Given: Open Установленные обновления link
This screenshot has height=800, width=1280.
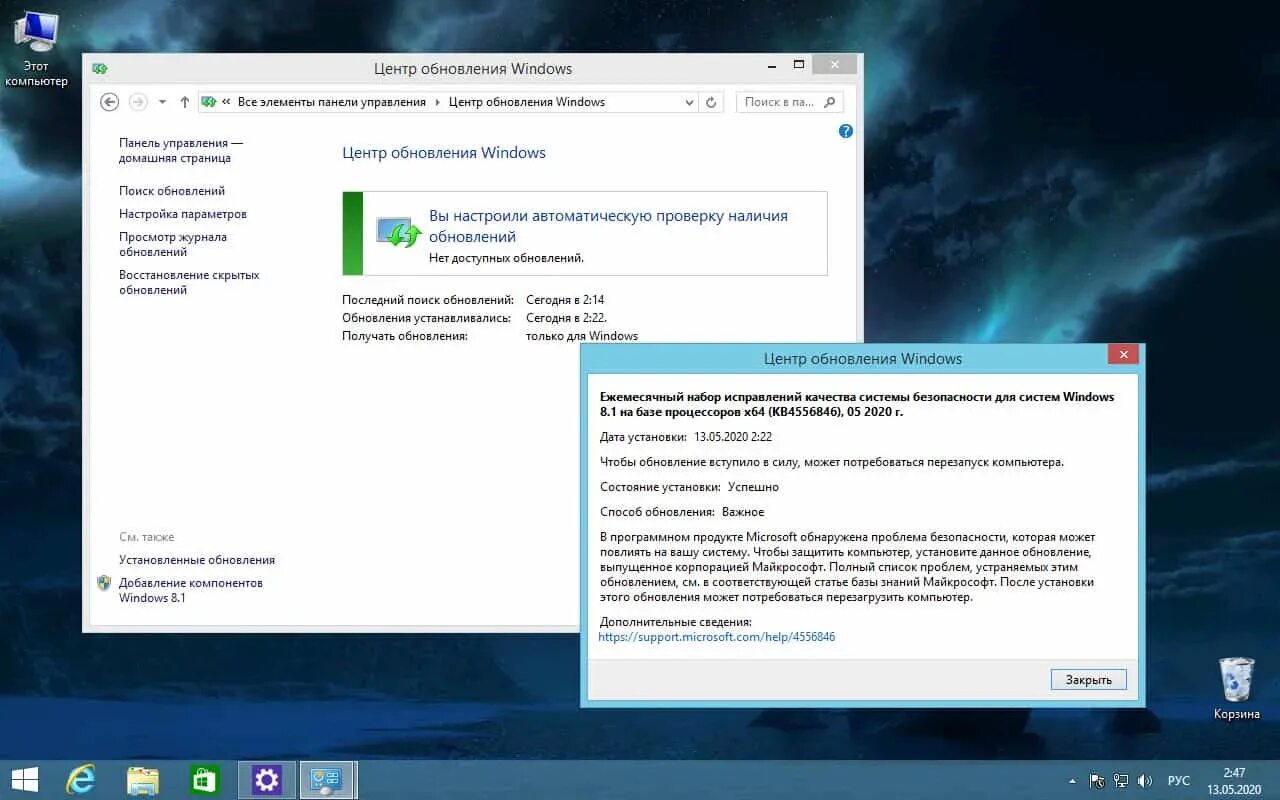Looking at the screenshot, I should coord(197,560).
